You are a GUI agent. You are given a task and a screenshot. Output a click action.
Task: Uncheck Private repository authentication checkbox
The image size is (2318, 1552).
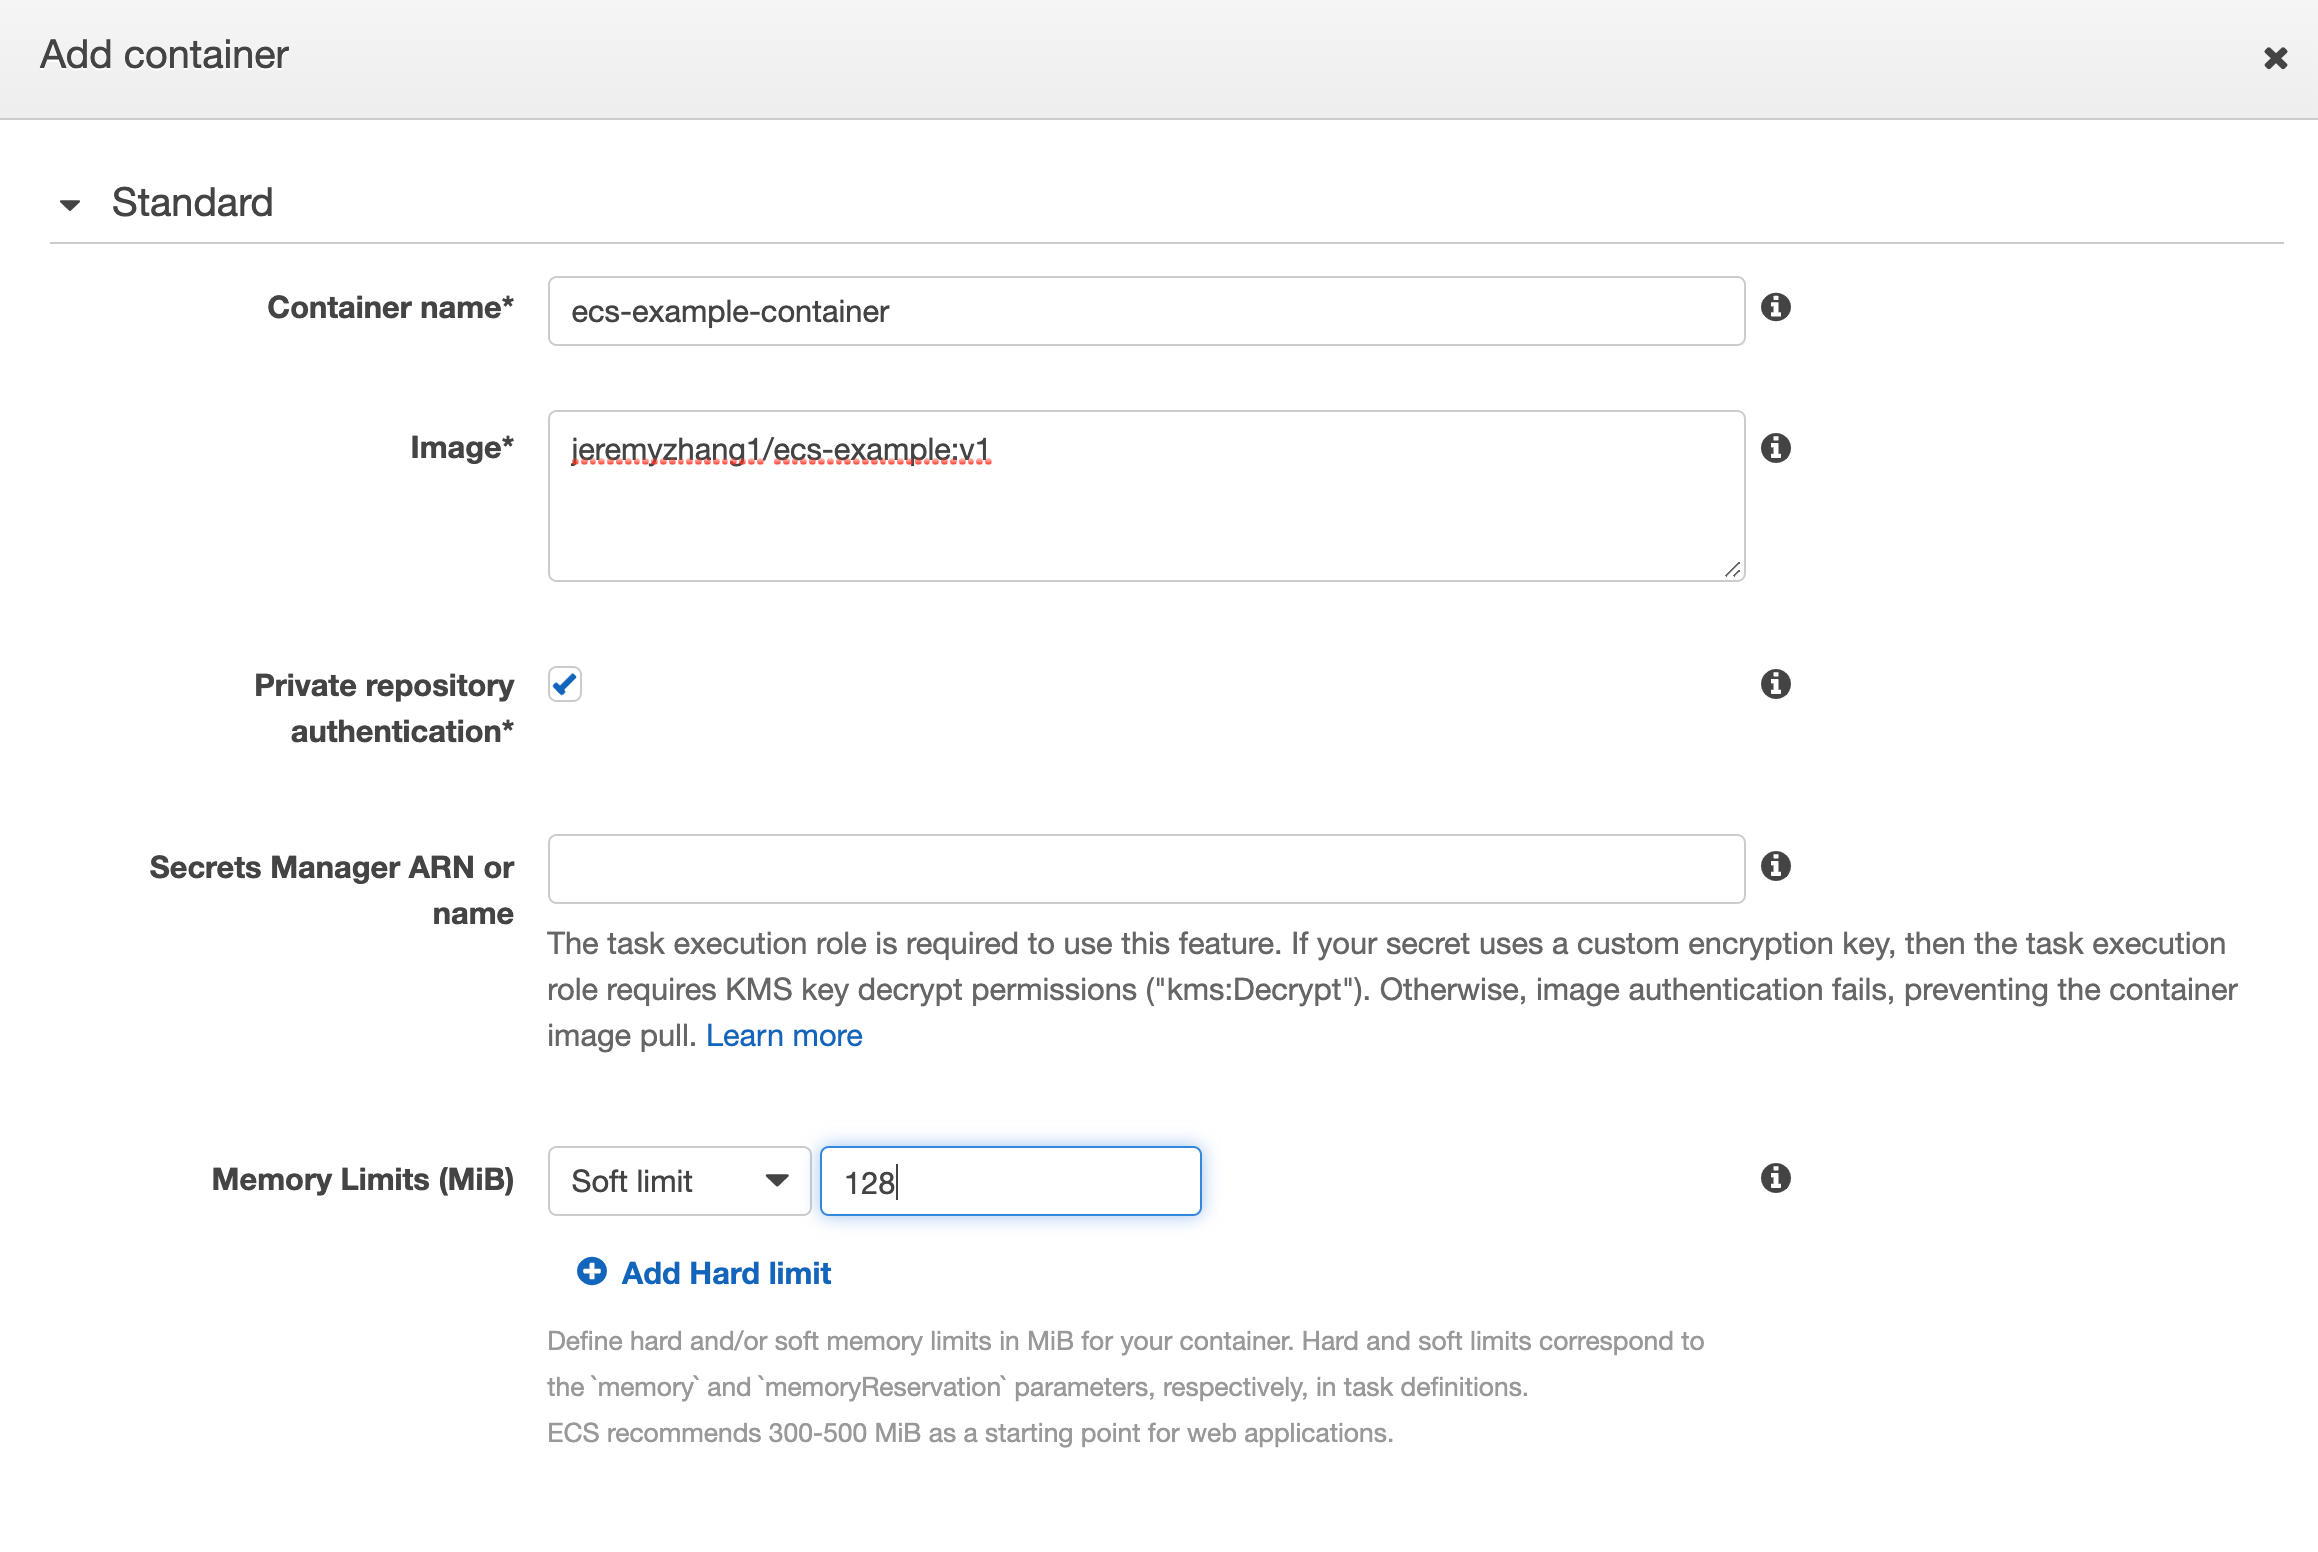click(565, 684)
